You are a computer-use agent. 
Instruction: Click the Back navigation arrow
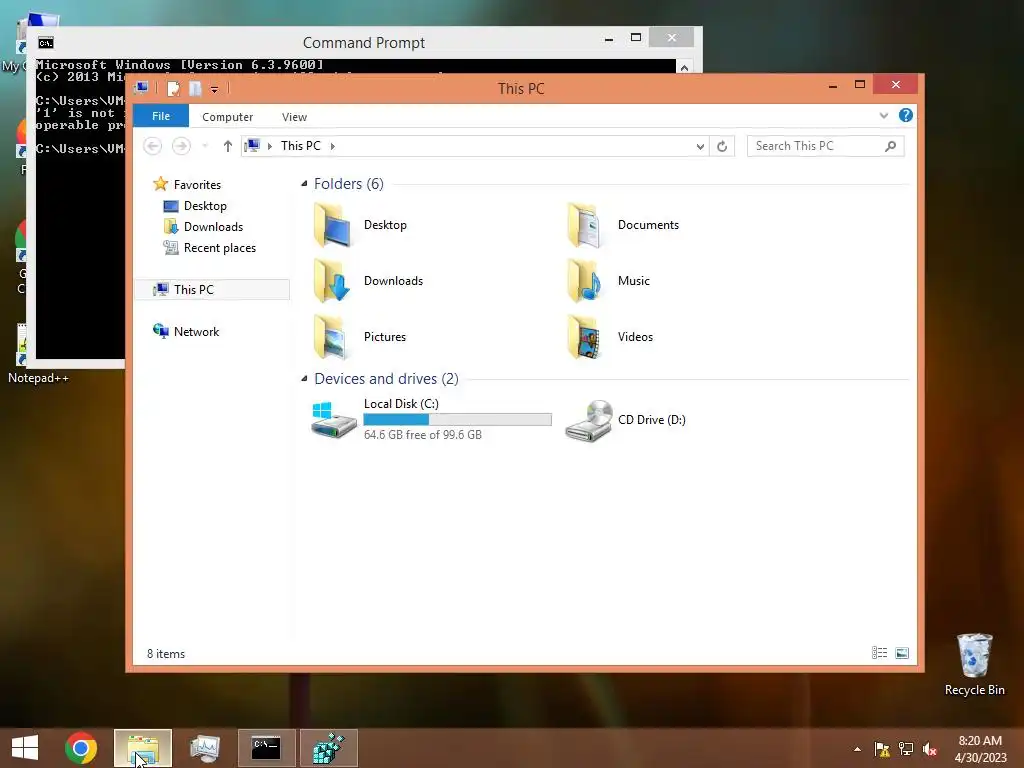point(152,146)
